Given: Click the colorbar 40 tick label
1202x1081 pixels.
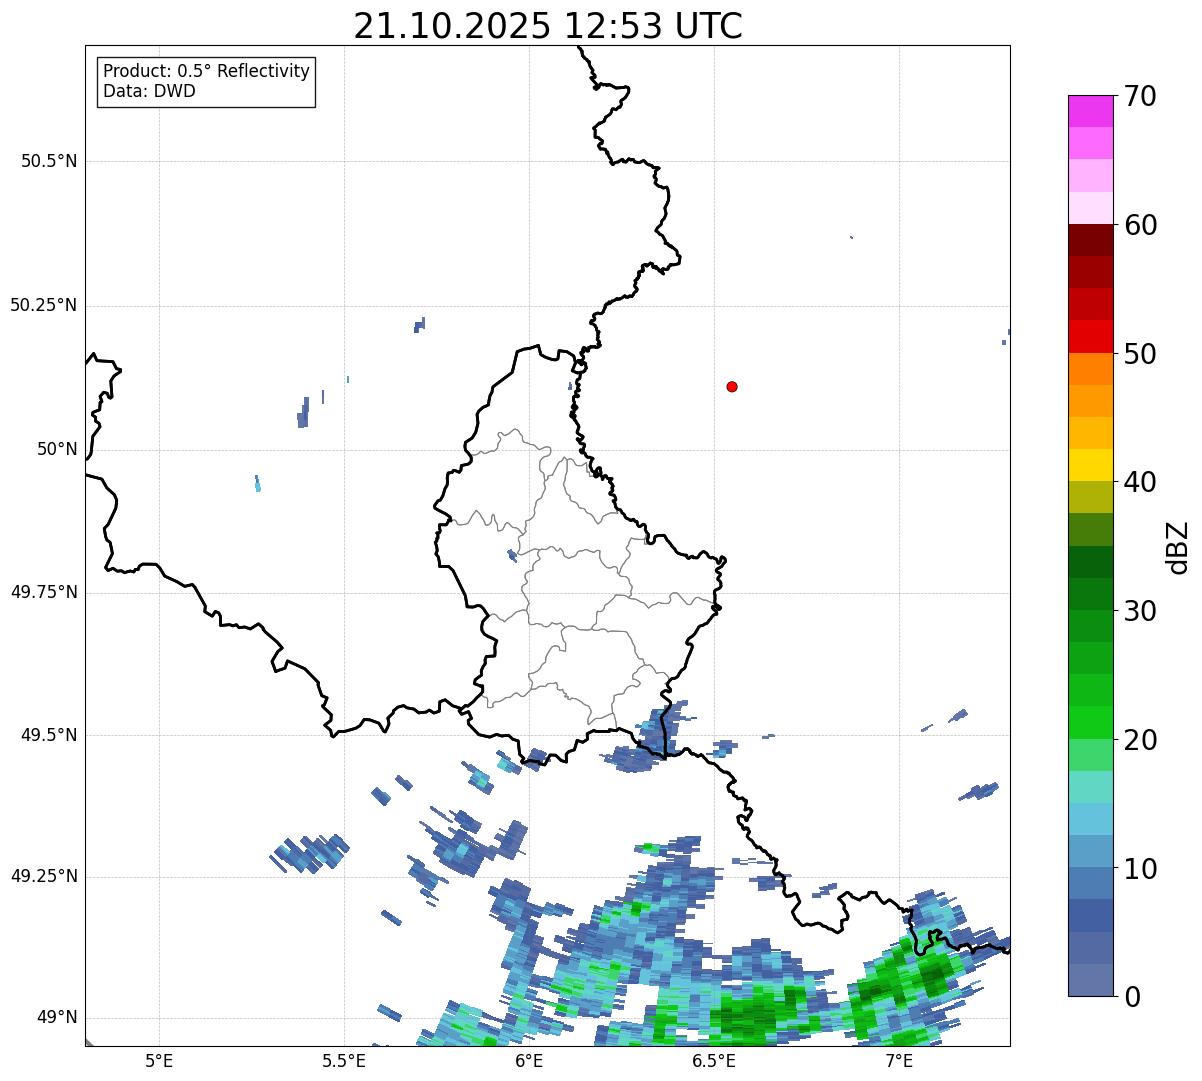Looking at the screenshot, I should click(1140, 482).
